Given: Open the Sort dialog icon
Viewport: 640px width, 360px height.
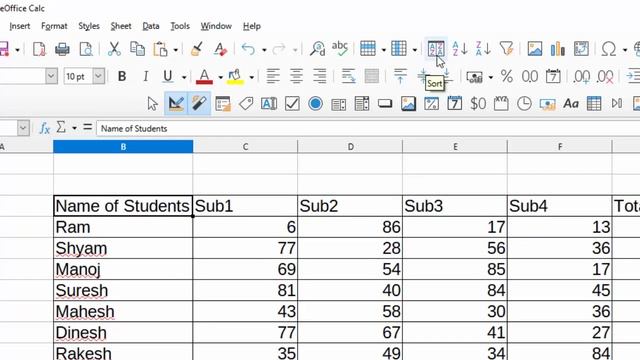Looking at the screenshot, I should (436, 49).
